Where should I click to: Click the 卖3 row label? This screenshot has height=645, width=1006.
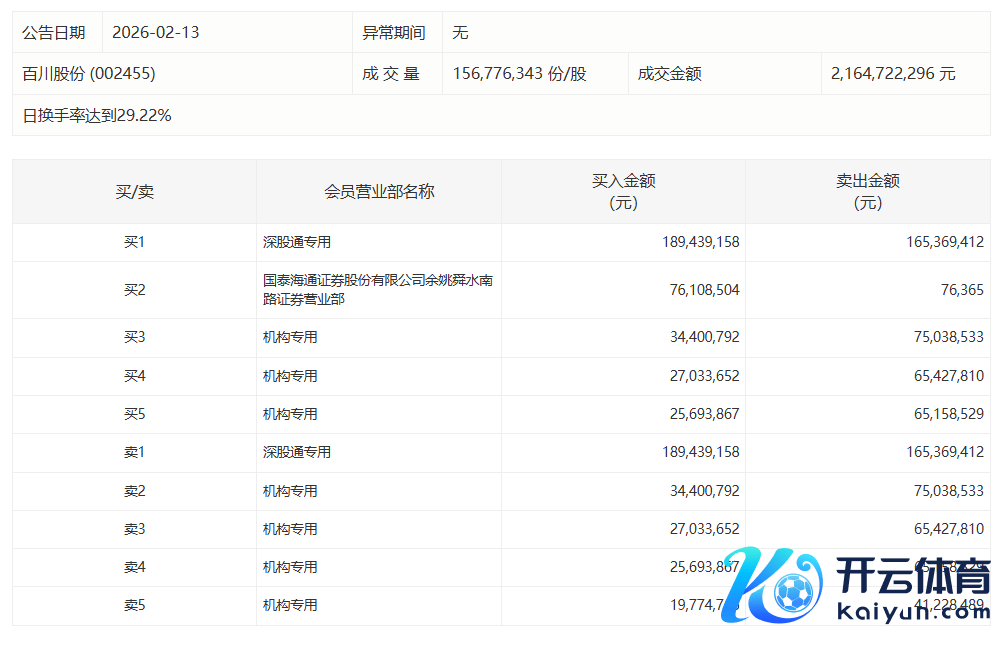[x=134, y=529]
